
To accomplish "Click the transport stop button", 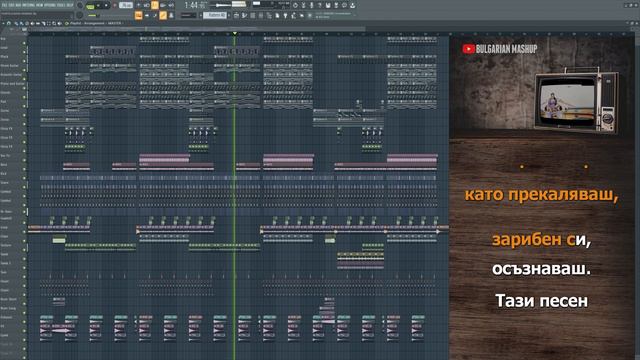I will 106,5.
